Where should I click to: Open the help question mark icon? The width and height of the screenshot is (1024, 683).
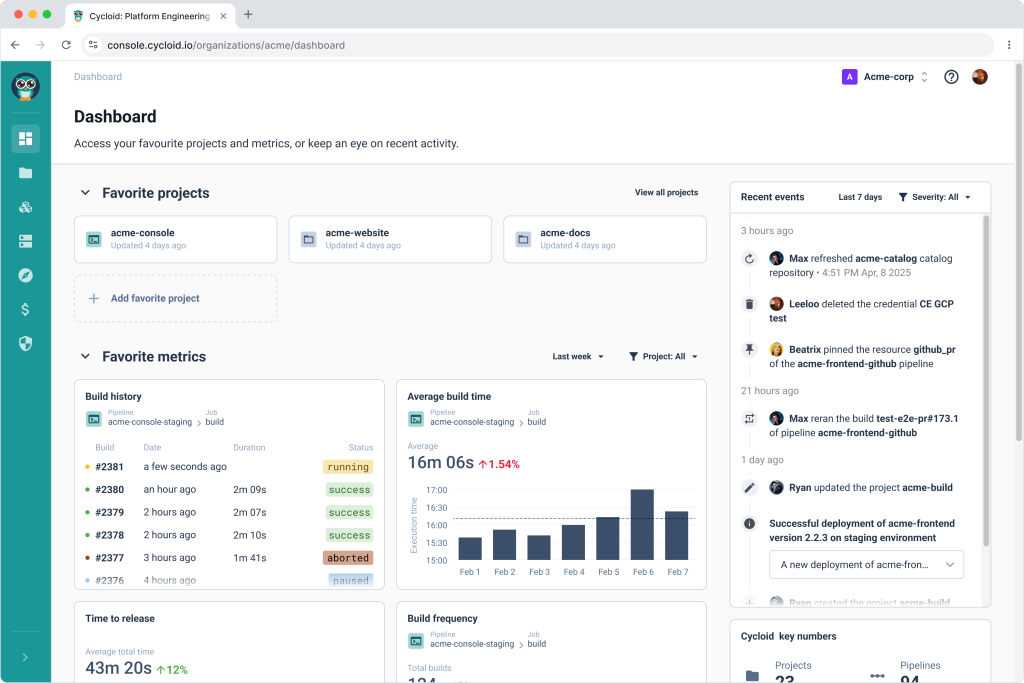951,77
